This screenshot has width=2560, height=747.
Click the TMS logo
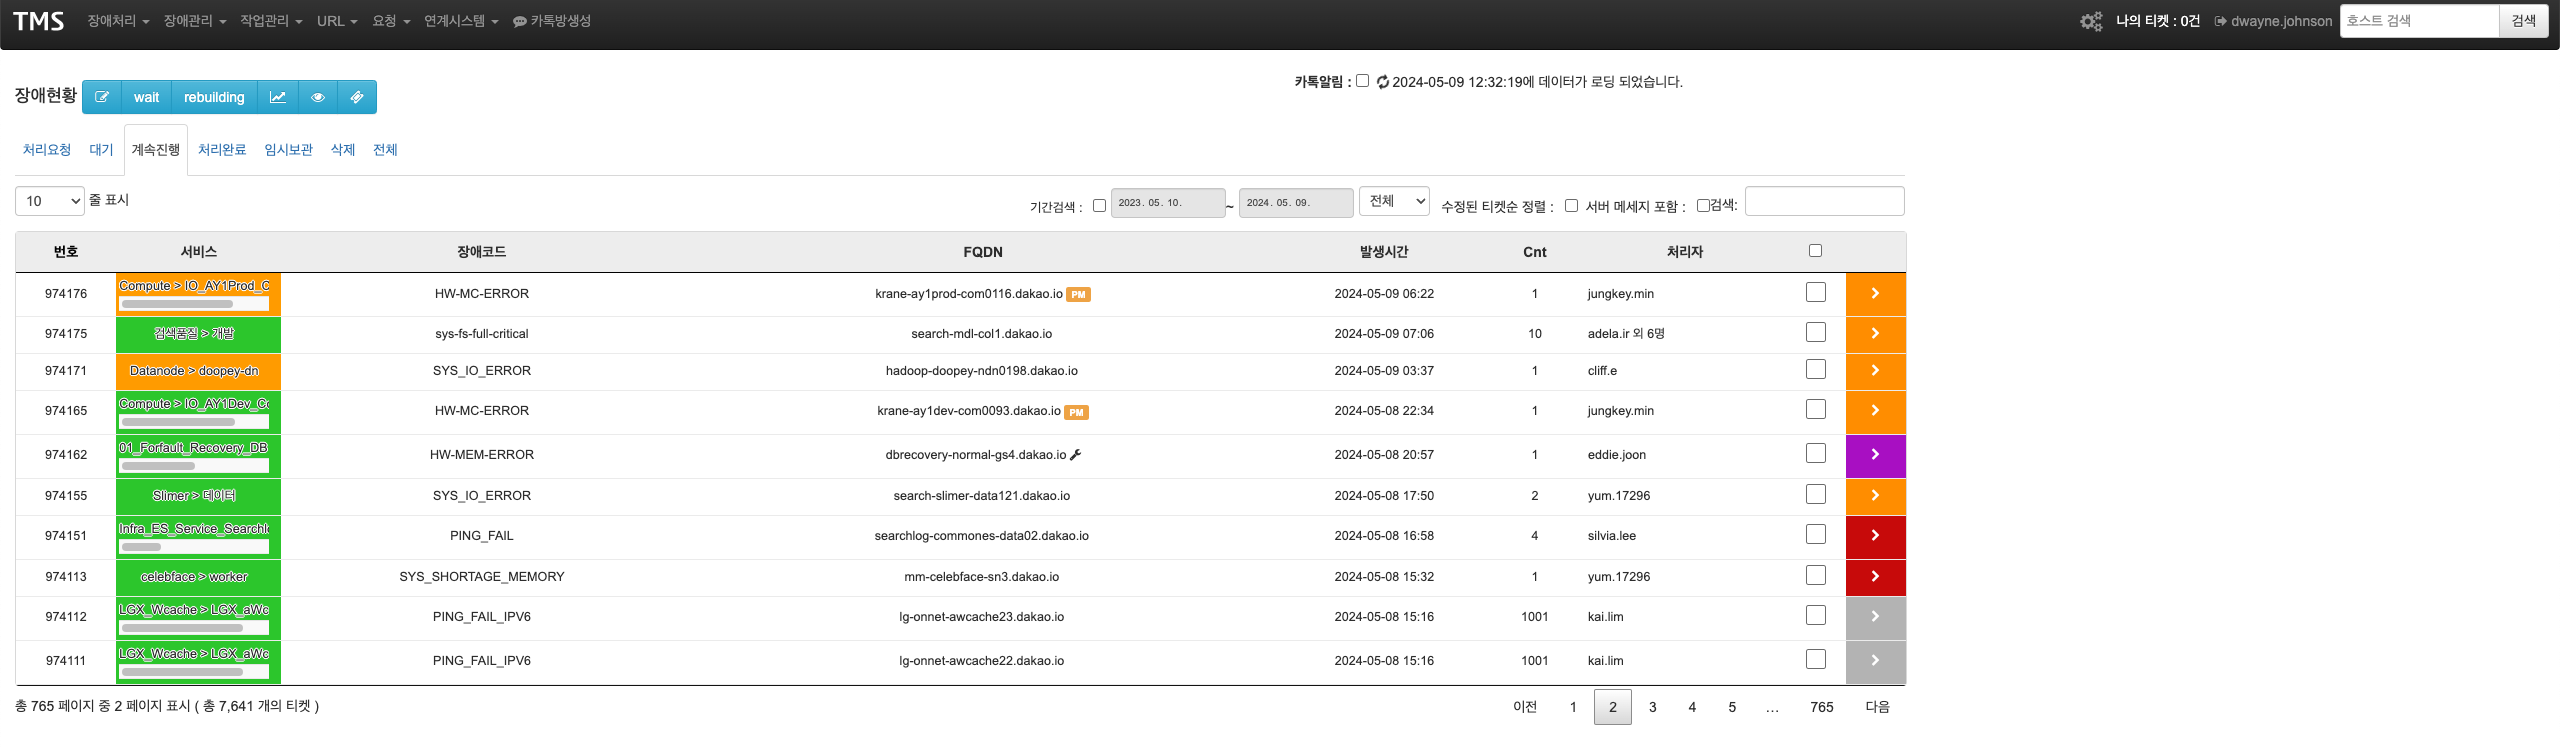pos(39,21)
